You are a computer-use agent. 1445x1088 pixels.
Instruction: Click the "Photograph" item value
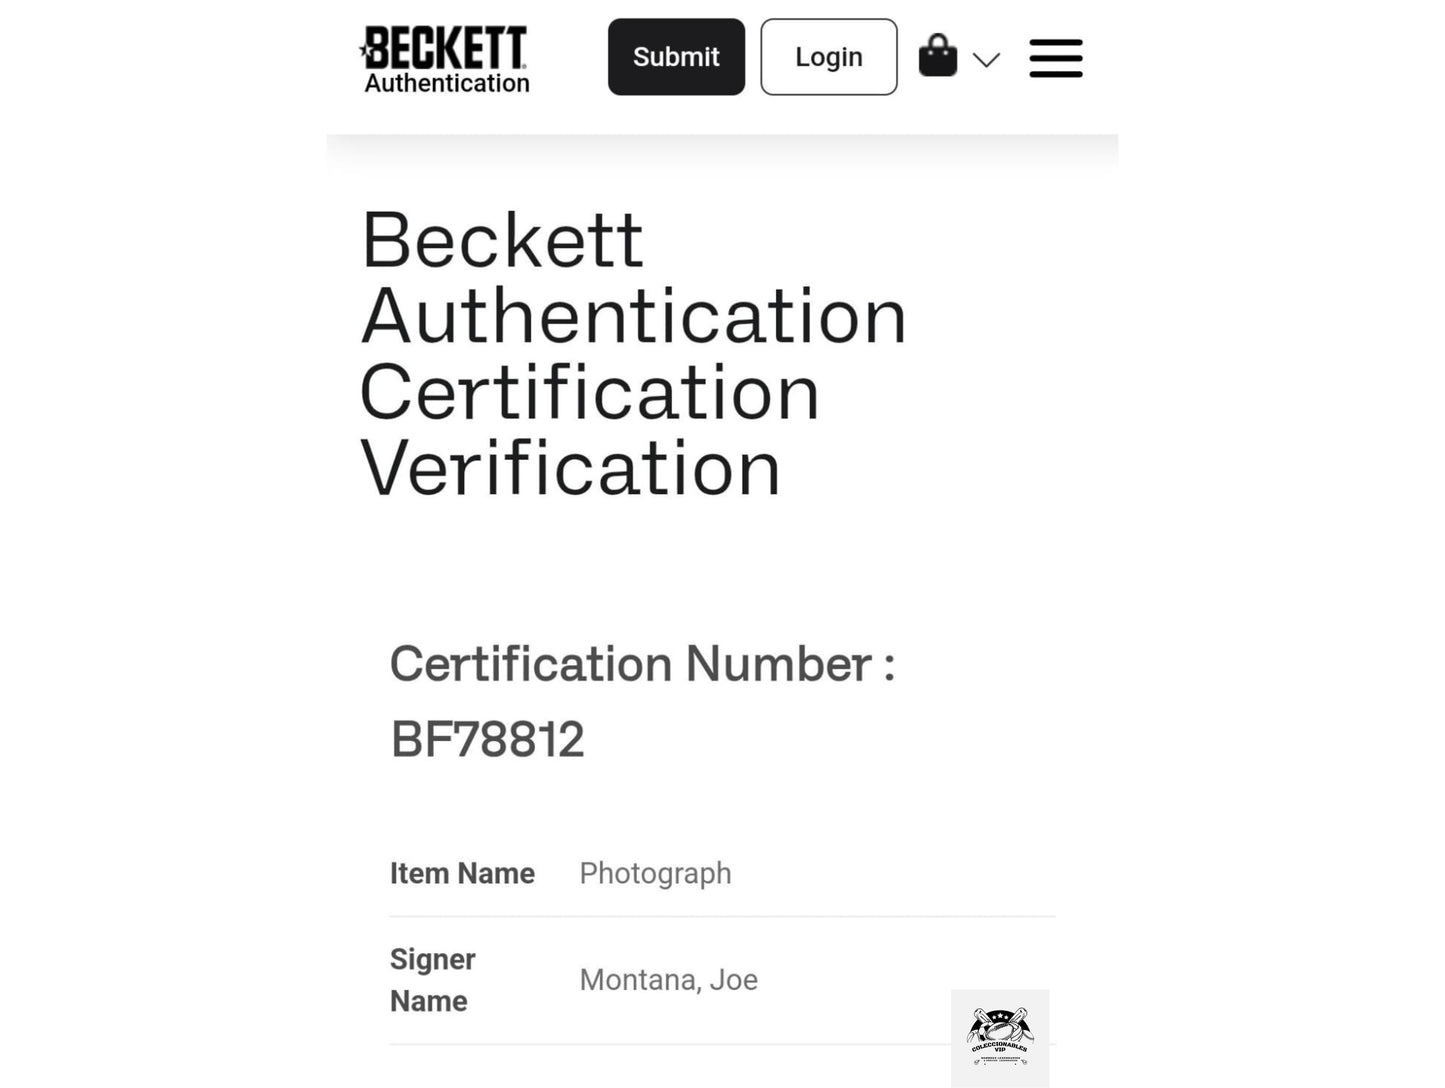(655, 873)
